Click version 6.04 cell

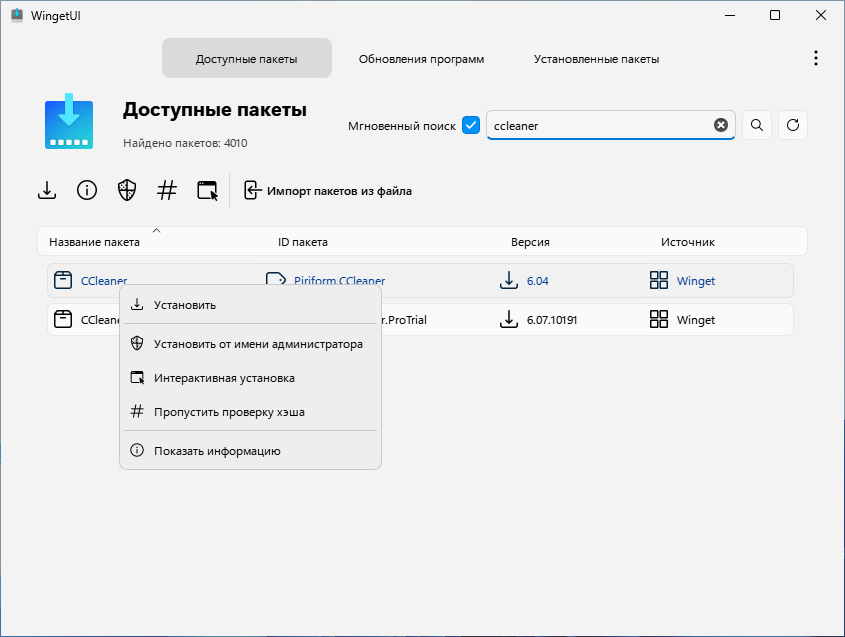(537, 281)
